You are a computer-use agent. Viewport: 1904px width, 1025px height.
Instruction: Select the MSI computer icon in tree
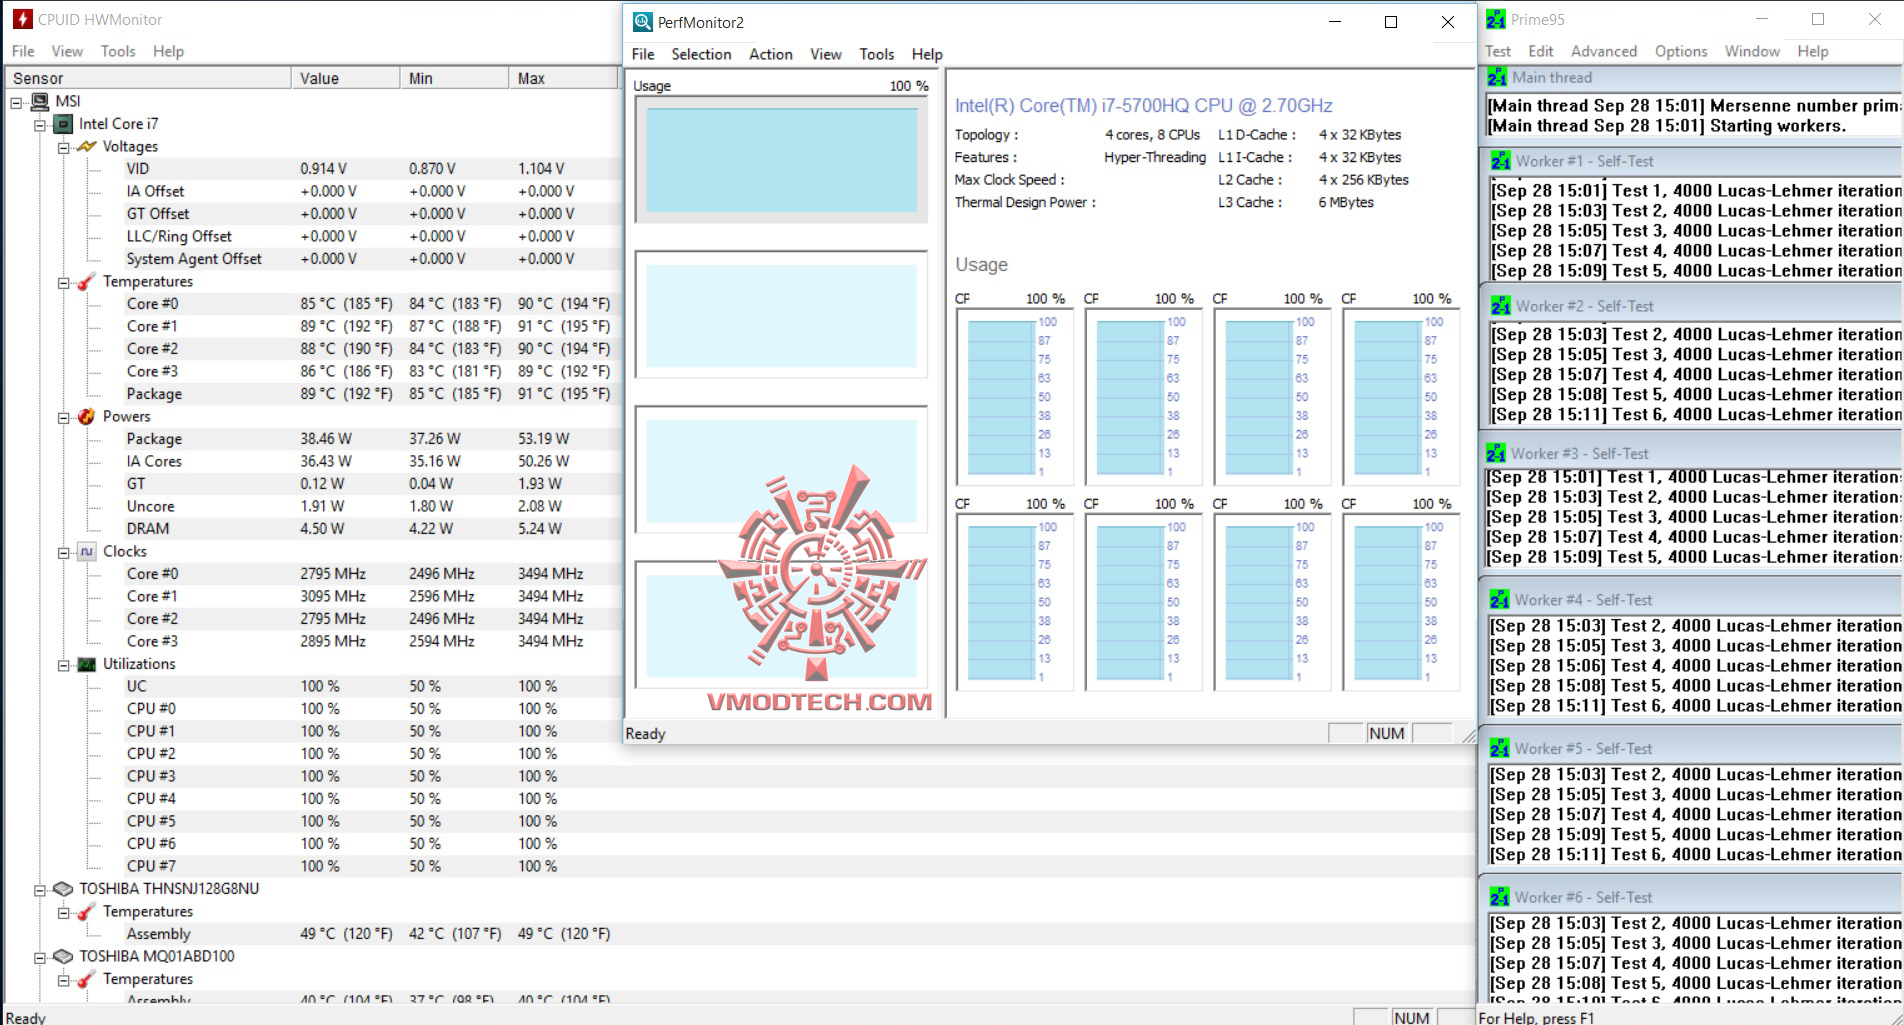coord(40,101)
